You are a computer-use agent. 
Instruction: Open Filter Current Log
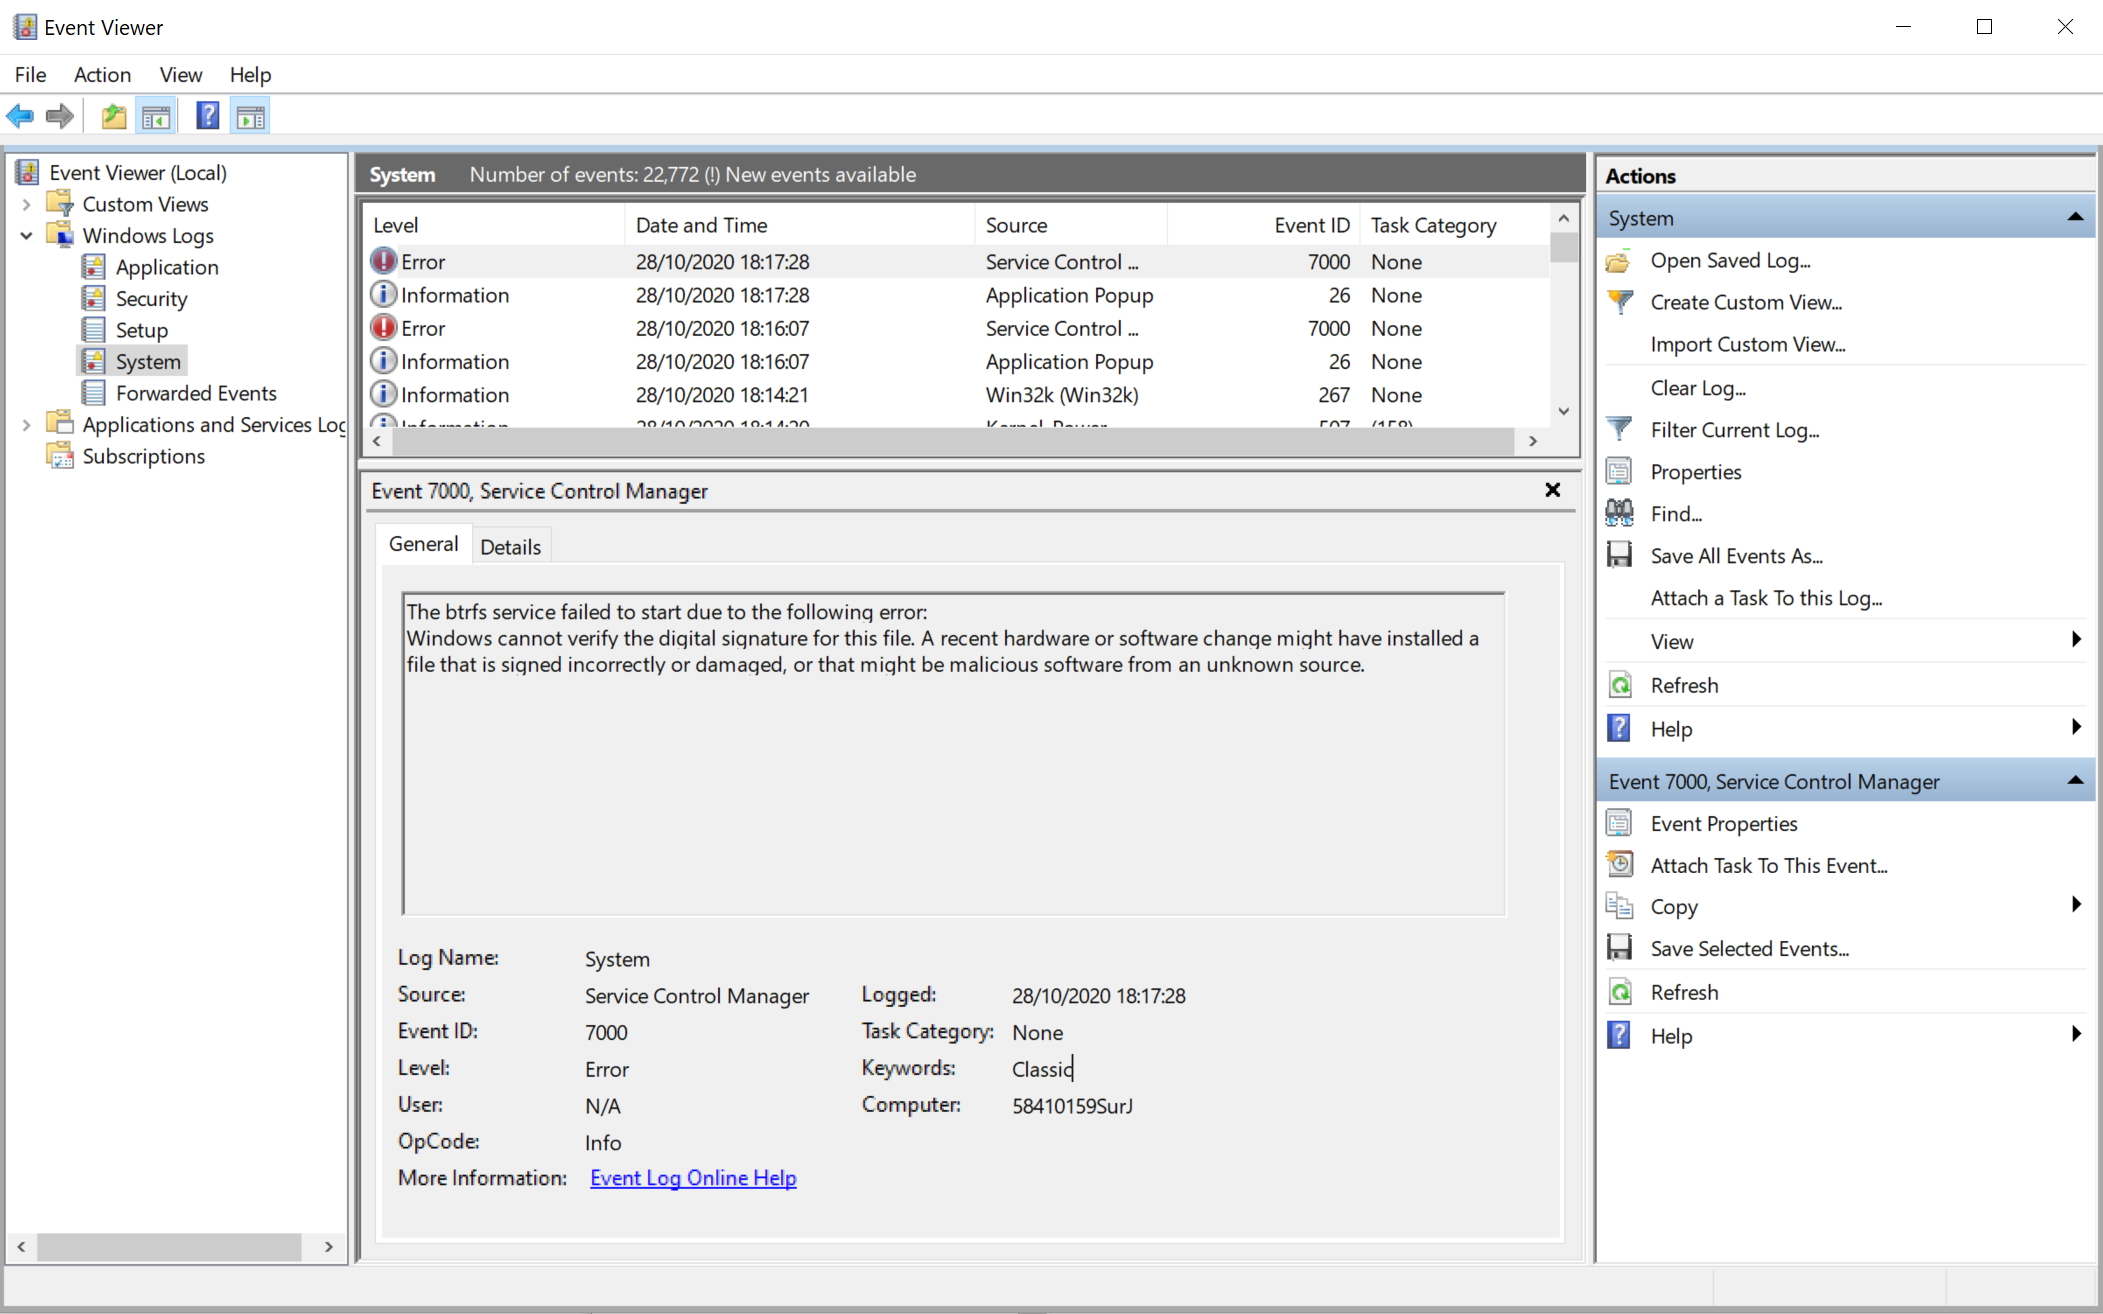(x=1735, y=430)
